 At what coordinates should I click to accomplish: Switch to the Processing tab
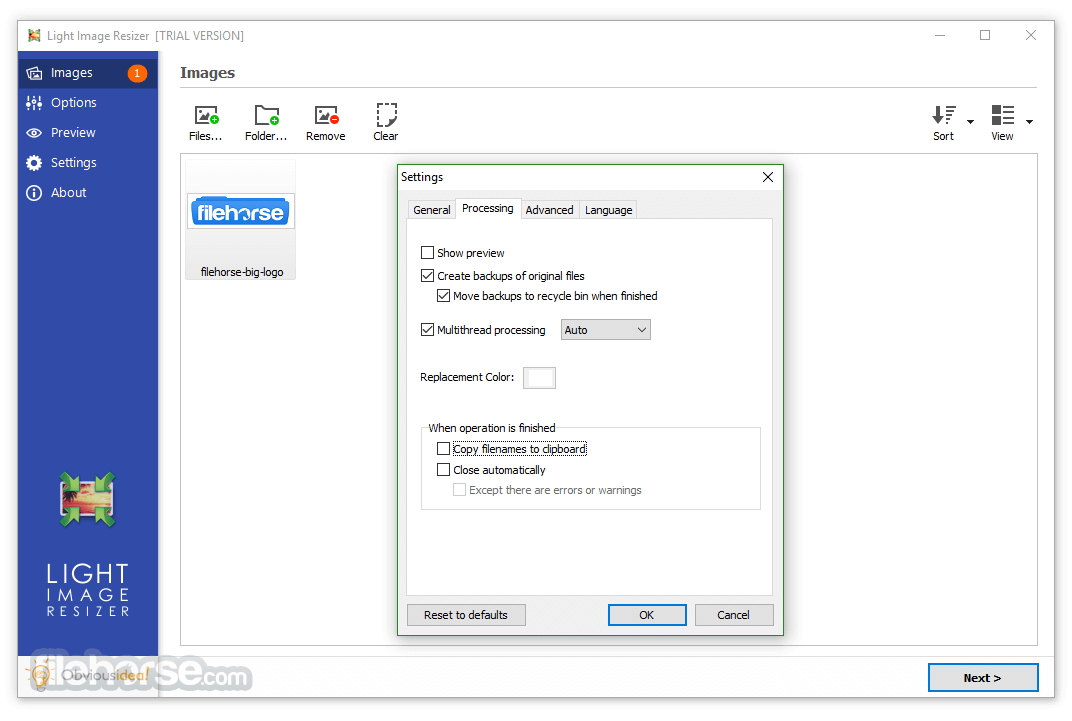[x=487, y=208]
